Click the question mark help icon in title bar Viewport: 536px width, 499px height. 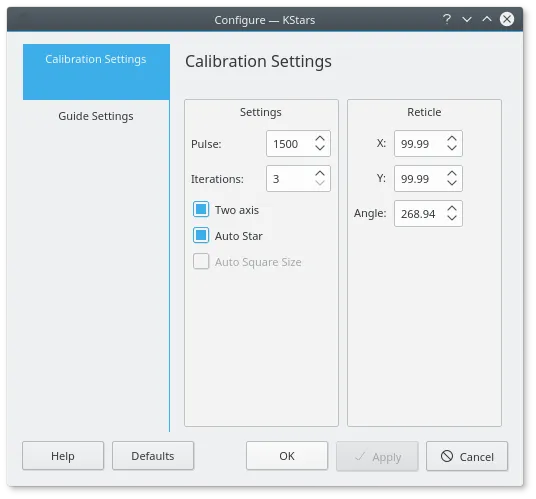[x=447, y=19]
